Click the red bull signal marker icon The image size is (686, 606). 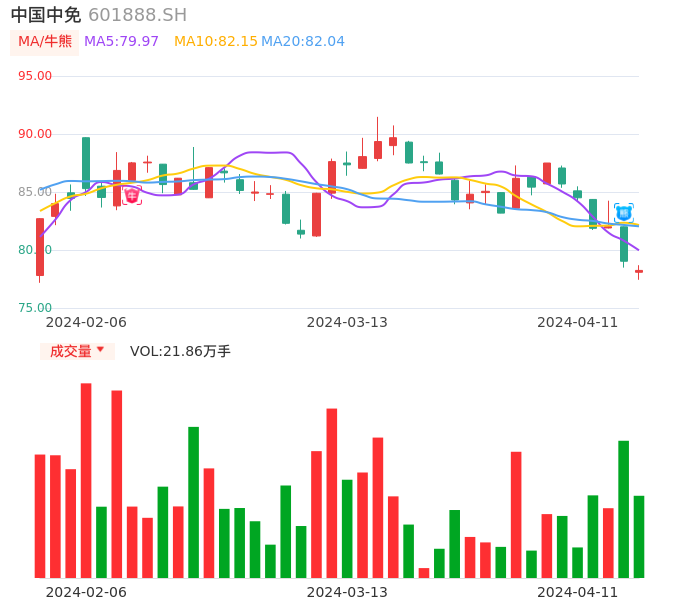pos(132,196)
